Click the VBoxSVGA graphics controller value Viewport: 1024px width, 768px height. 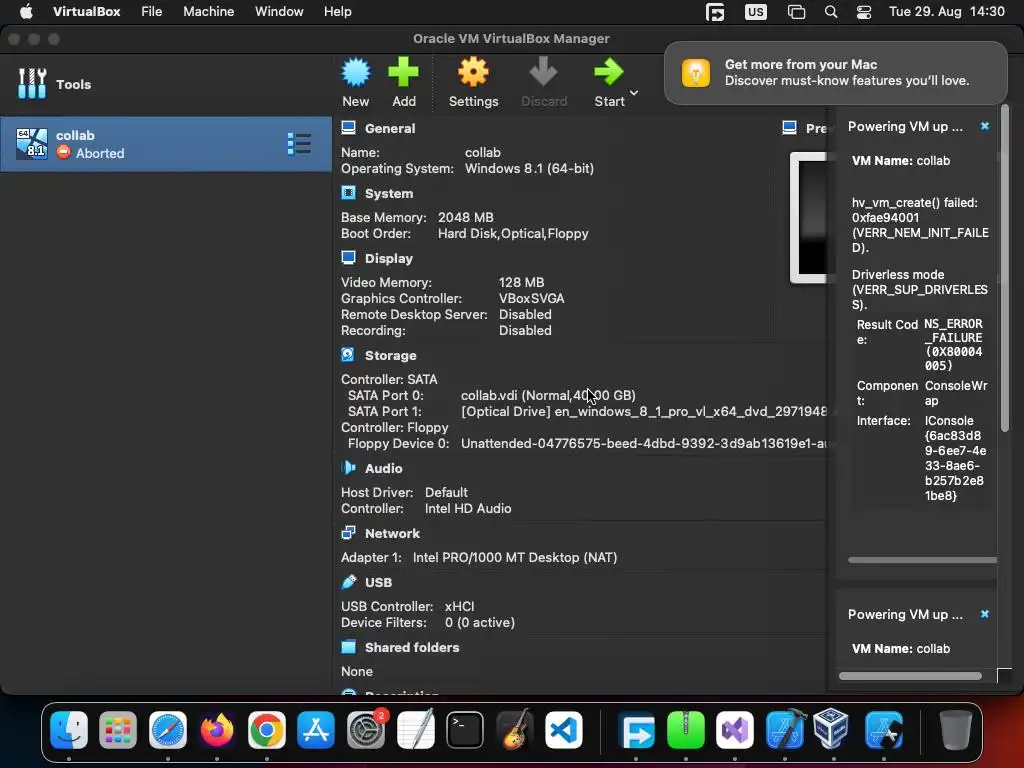click(x=532, y=298)
